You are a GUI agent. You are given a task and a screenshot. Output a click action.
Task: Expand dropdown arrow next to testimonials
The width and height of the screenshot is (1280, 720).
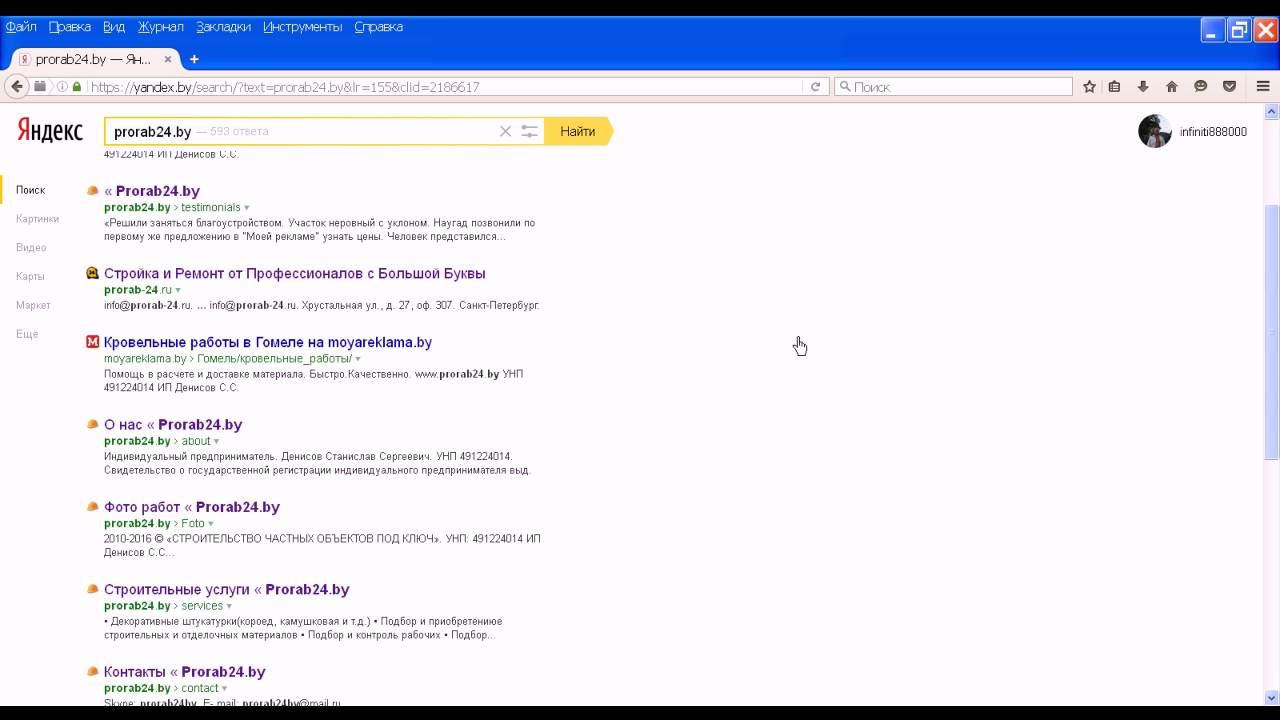tap(247, 208)
